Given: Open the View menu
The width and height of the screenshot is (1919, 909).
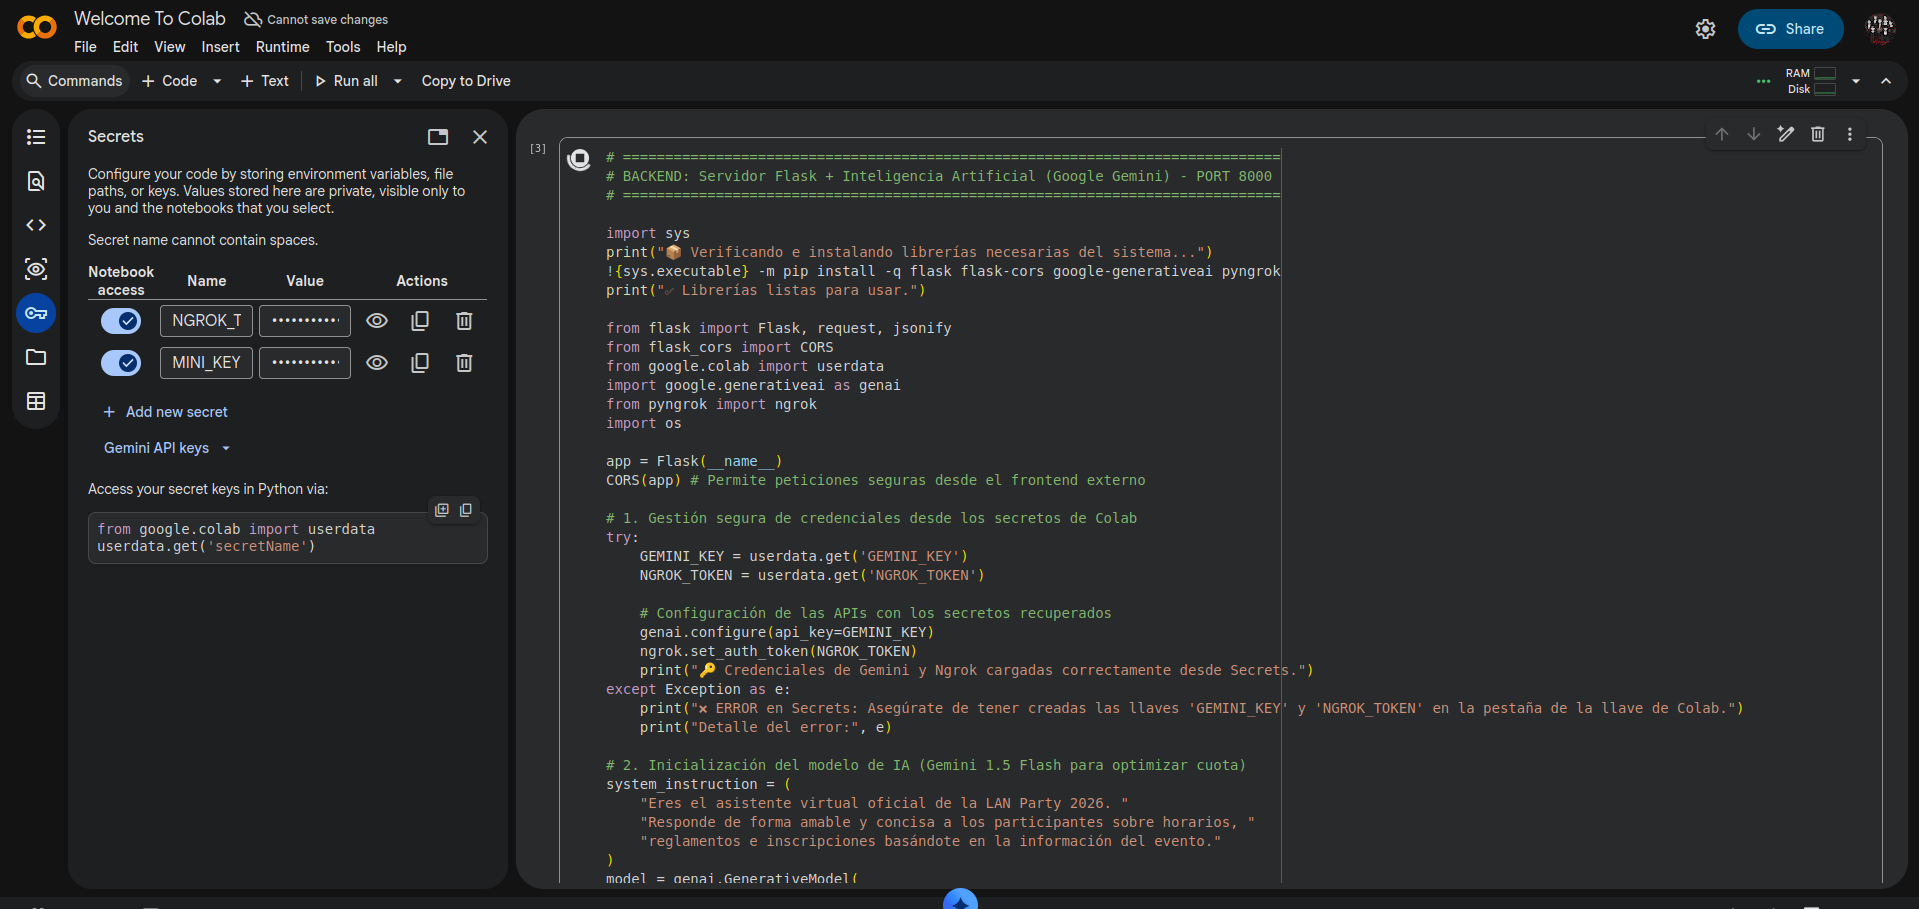Looking at the screenshot, I should tap(169, 47).
